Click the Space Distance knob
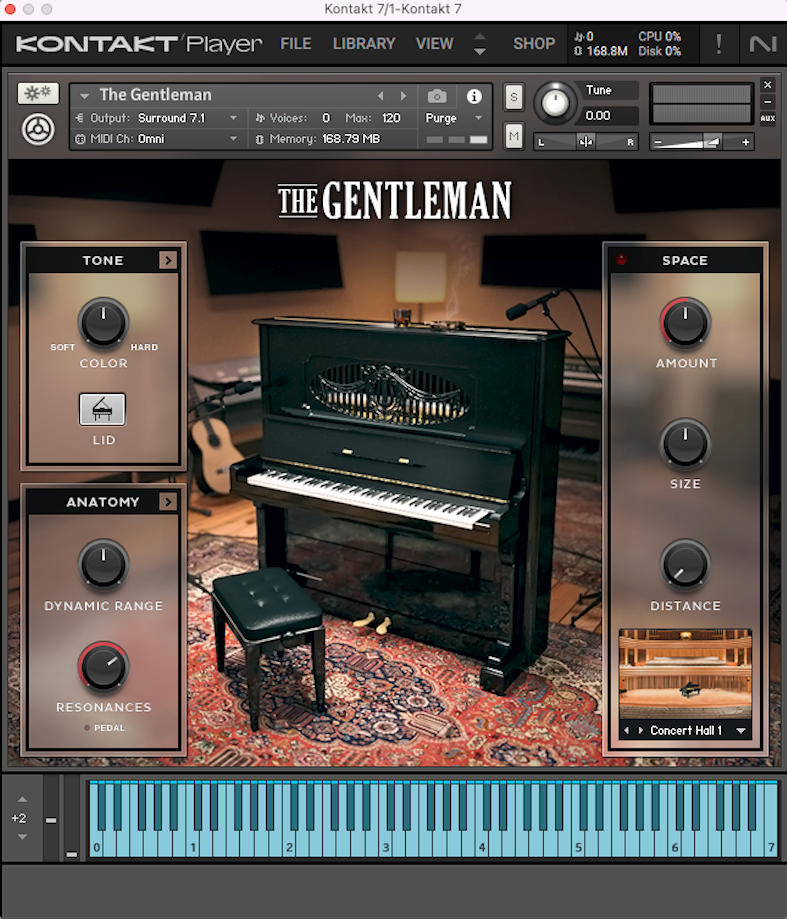The height and width of the screenshot is (919, 787). tap(685, 564)
